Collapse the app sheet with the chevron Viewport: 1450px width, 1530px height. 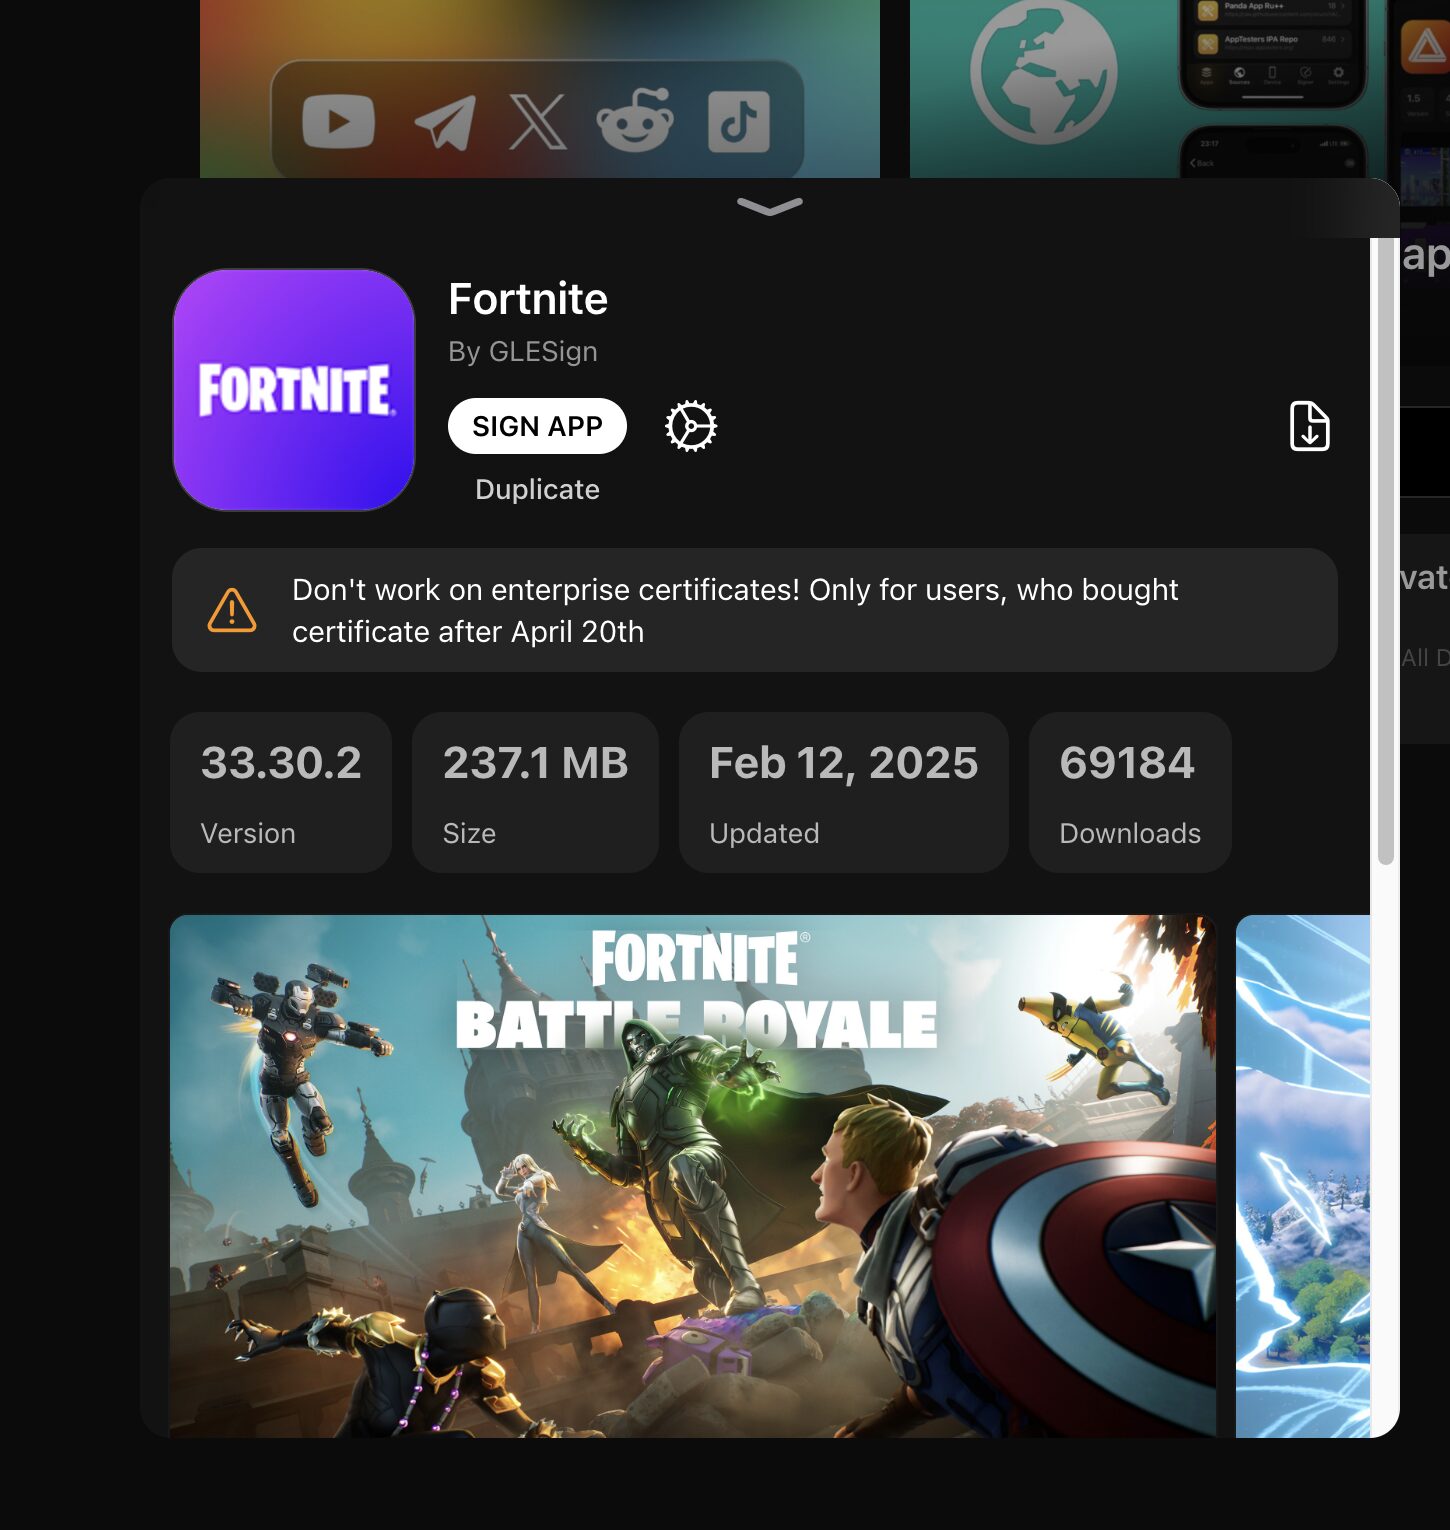769,207
